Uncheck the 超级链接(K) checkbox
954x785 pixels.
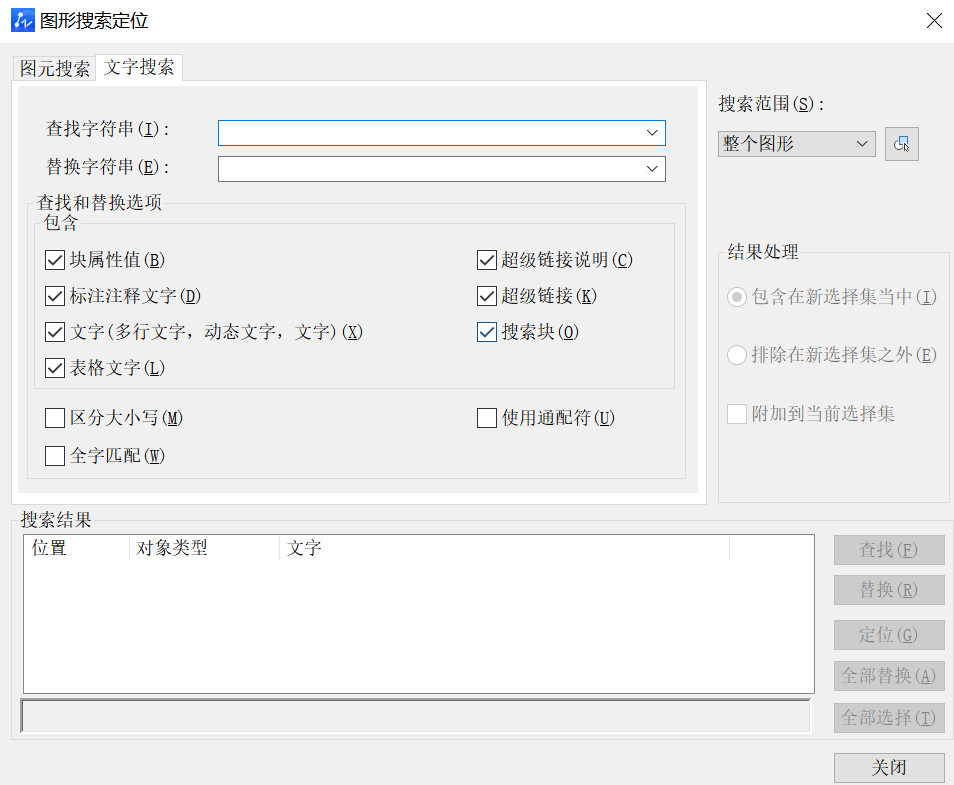point(487,296)
